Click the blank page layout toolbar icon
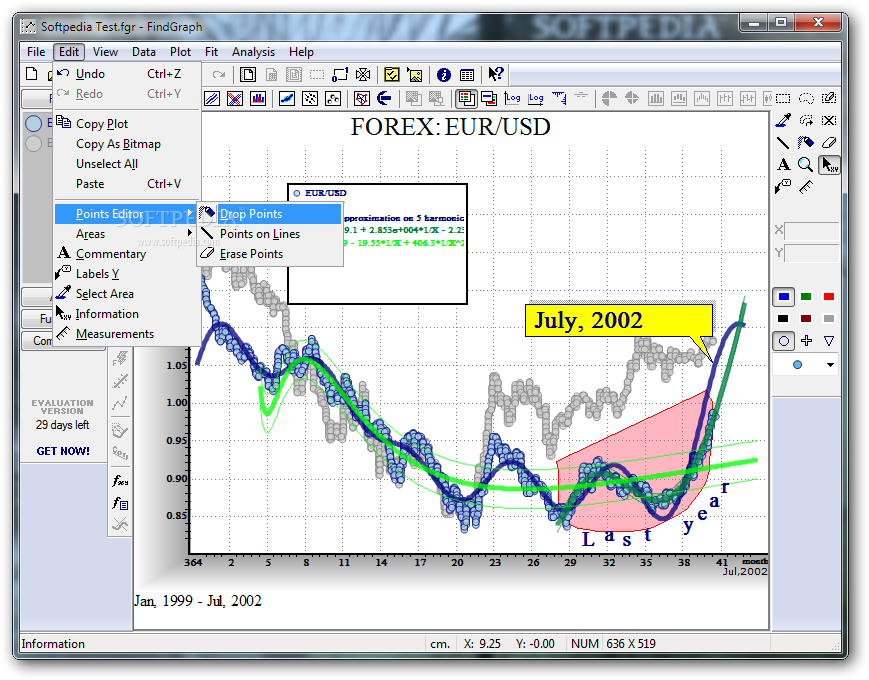The width and height of the screenshot is (869, 680). pyautogui.click(x=248, y=75)
